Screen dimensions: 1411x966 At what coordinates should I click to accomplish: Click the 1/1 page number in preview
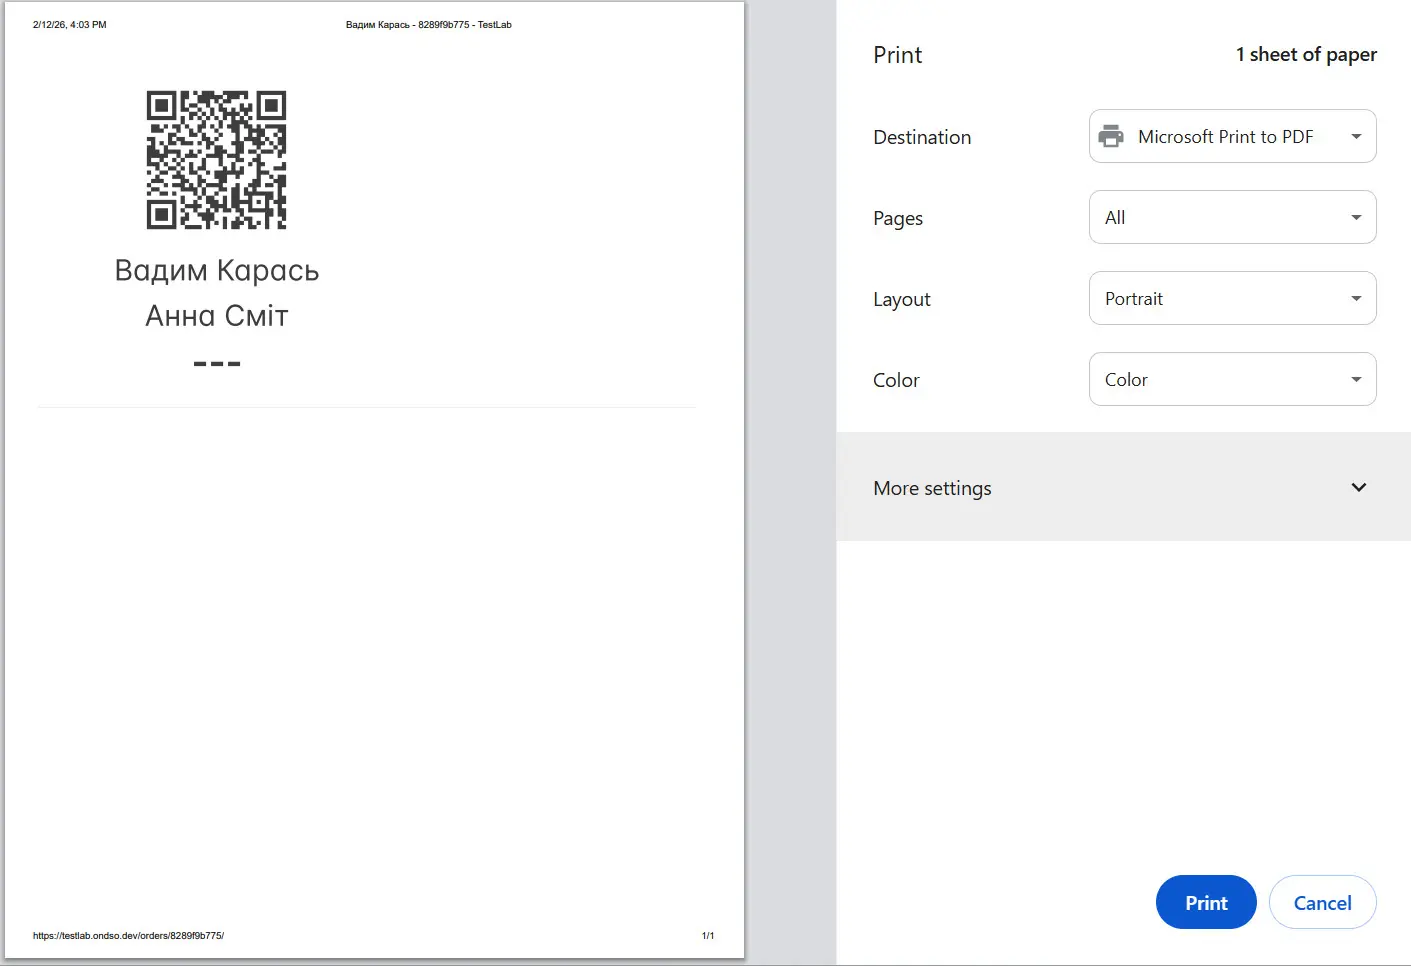(708, 936)
